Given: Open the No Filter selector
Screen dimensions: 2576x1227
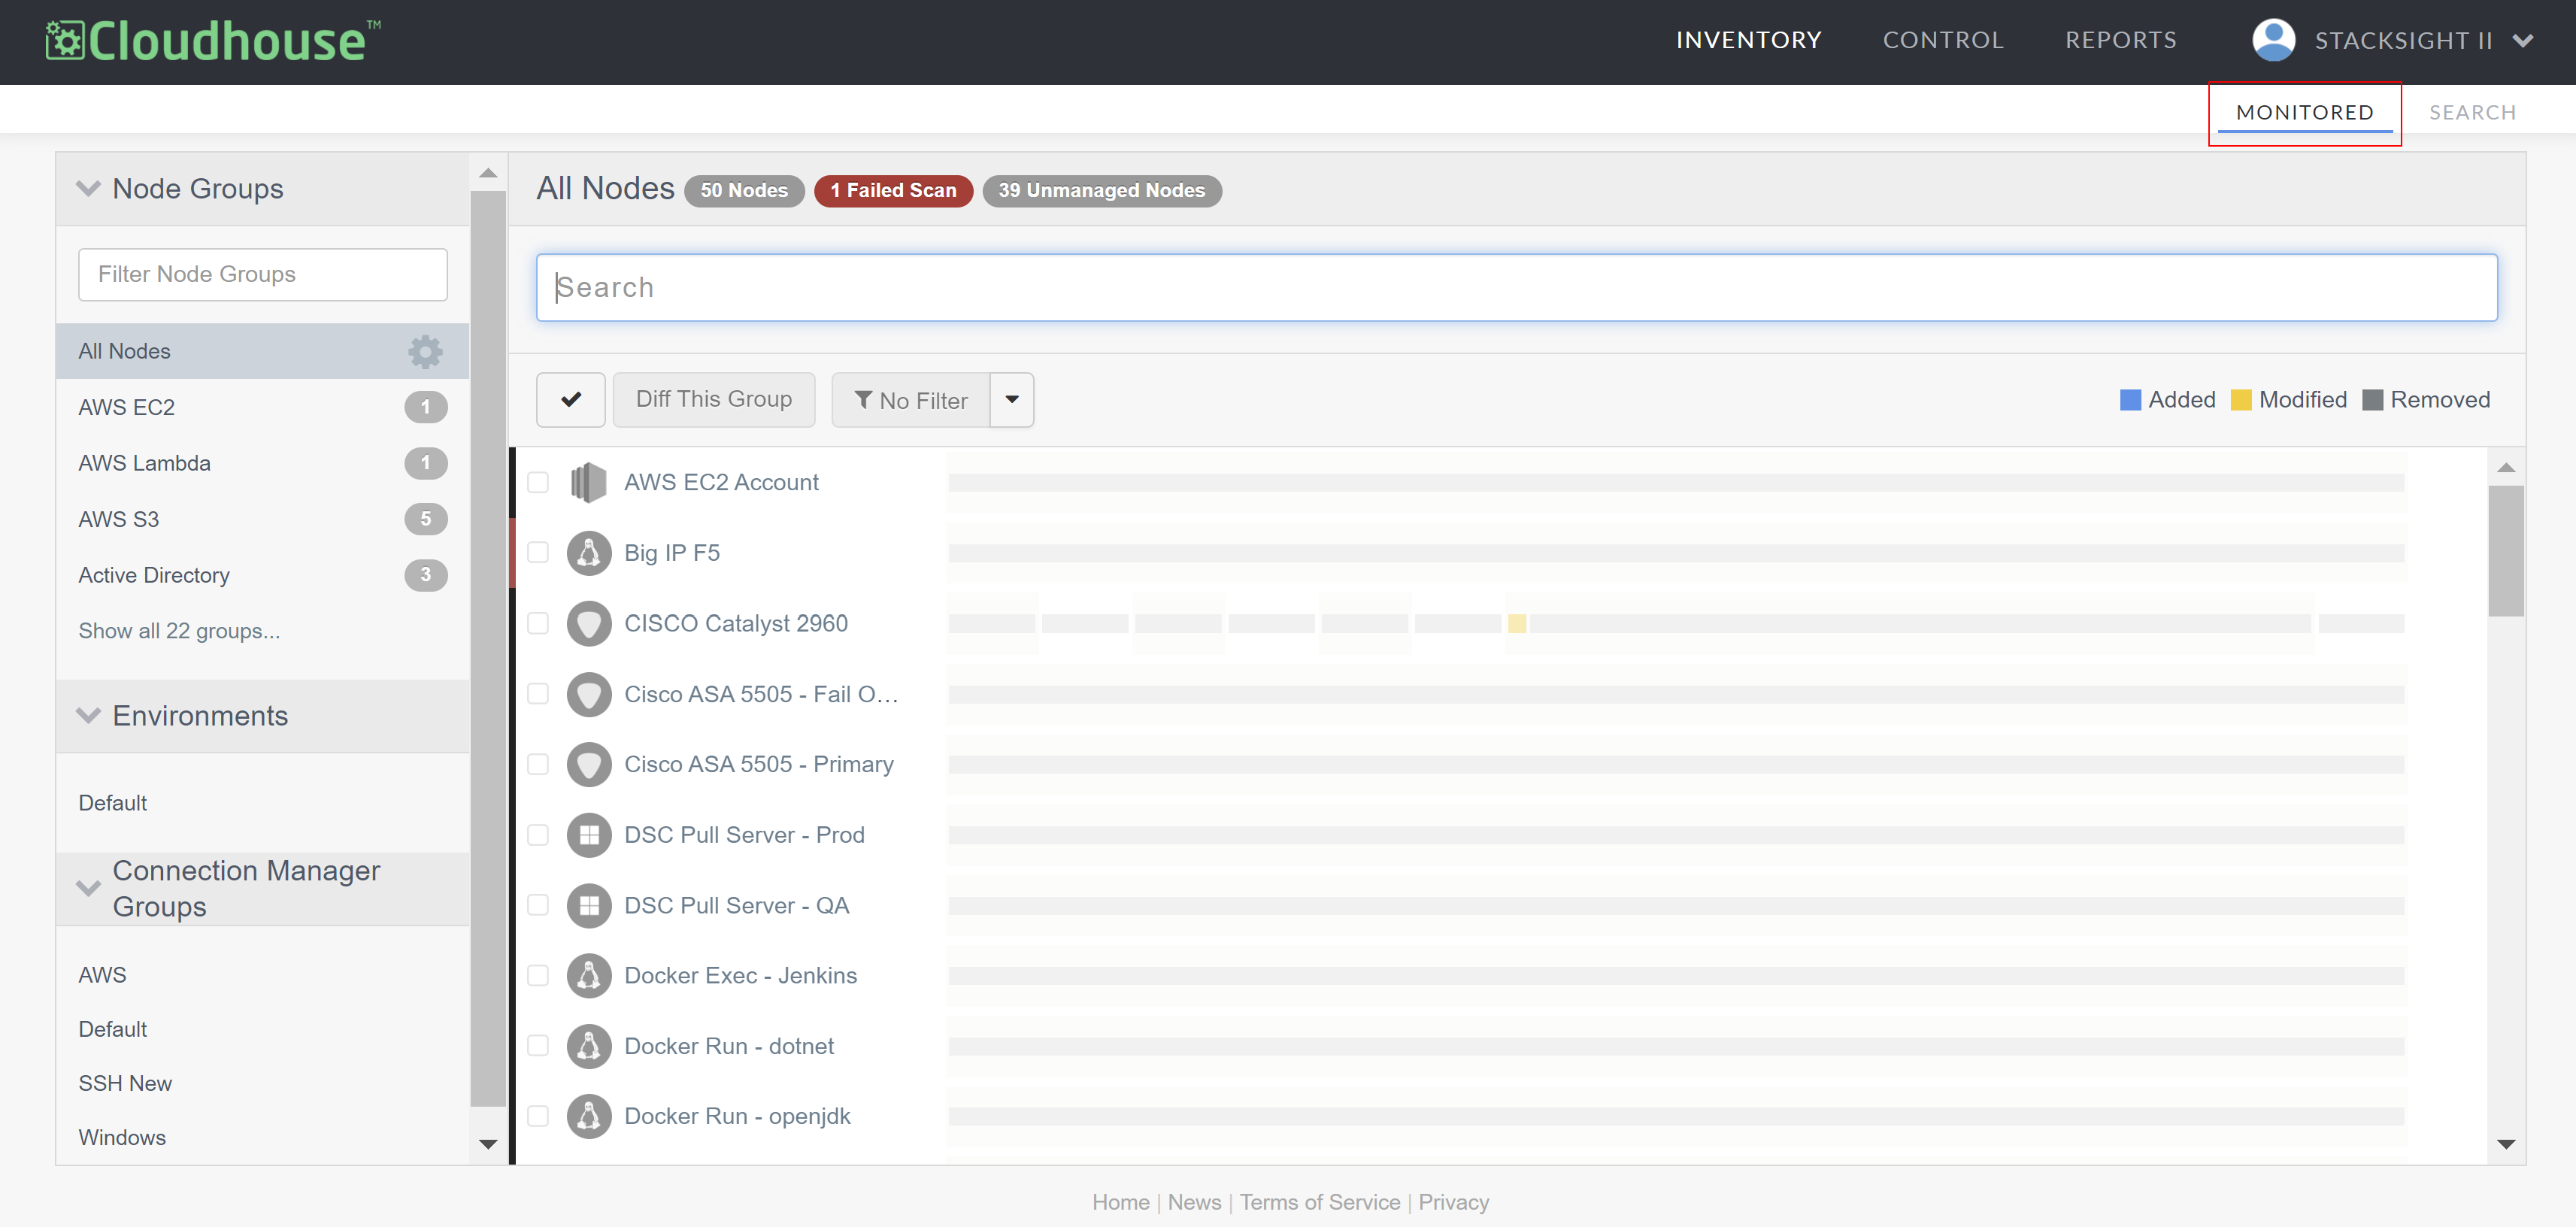Looking at the screenshot, I should [911, 400].
